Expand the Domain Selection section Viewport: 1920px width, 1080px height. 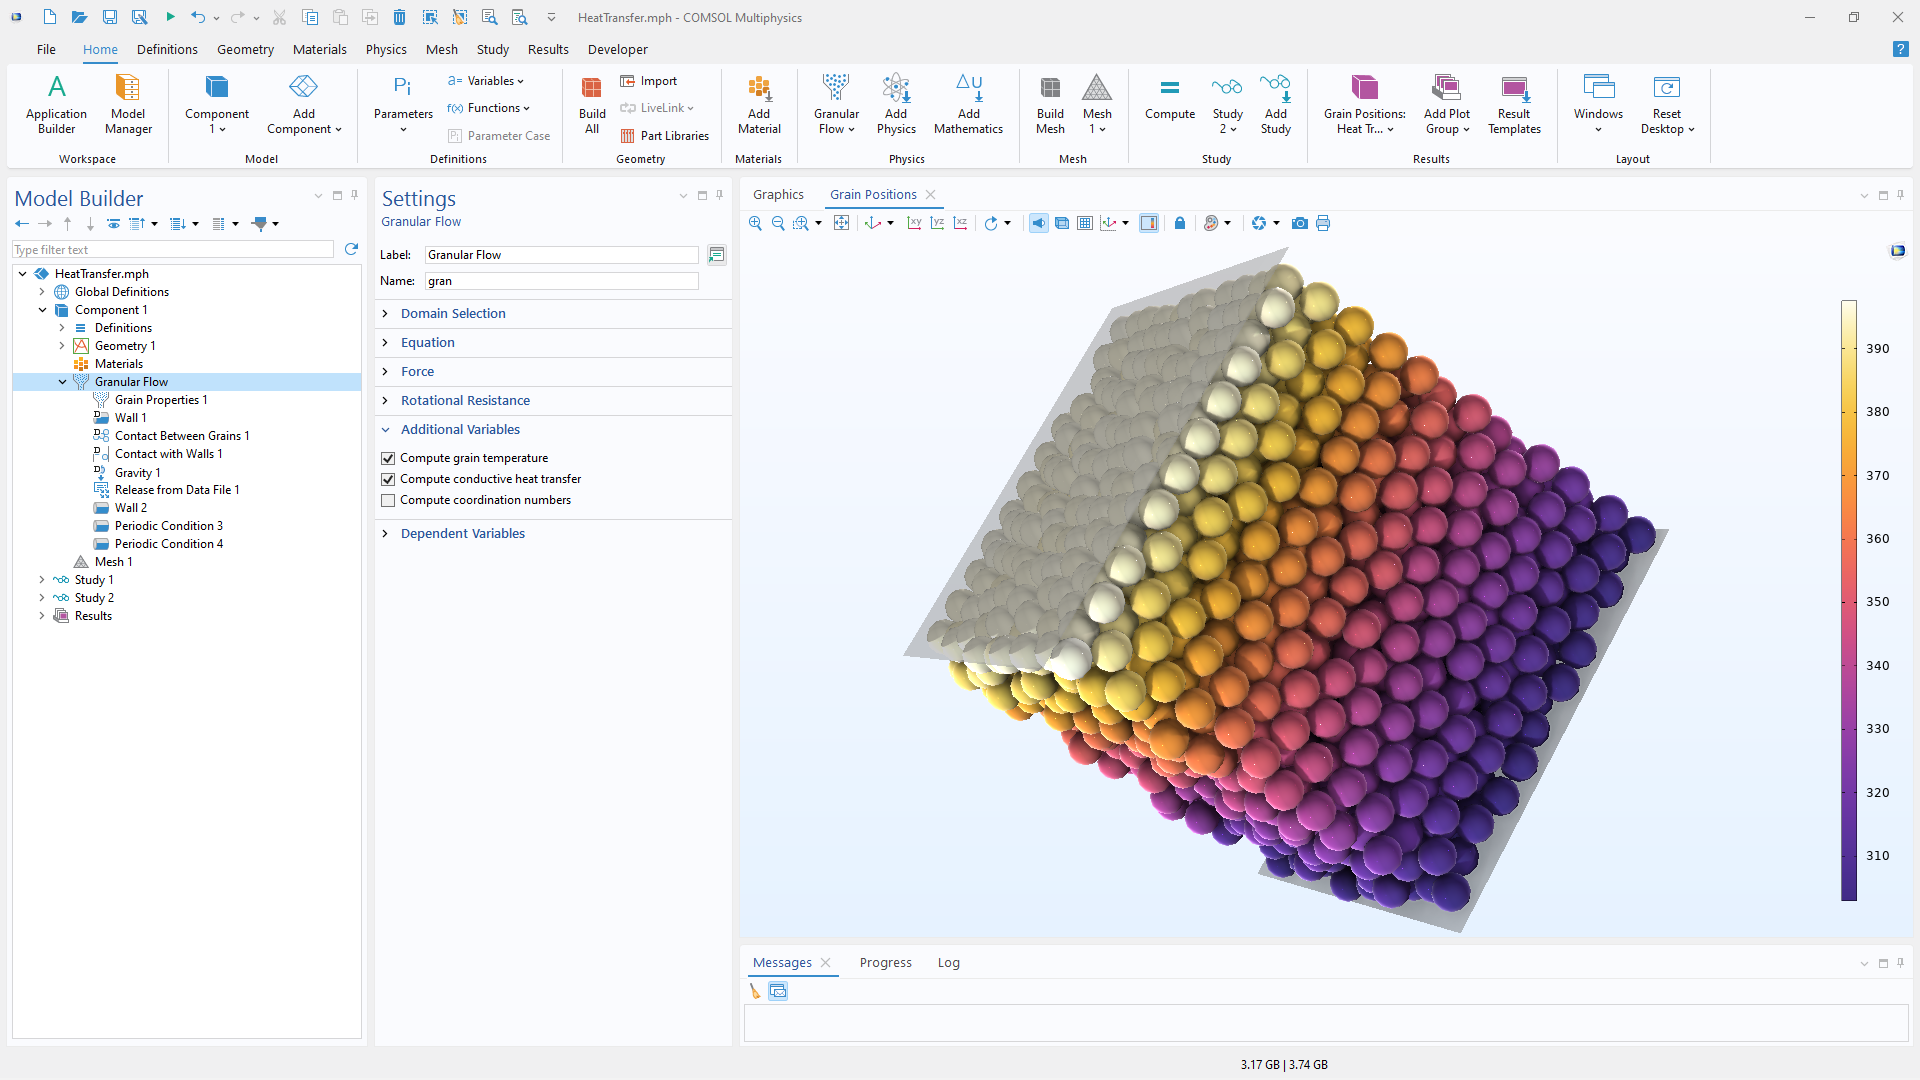pyautogui.click(x=453, y=313)
